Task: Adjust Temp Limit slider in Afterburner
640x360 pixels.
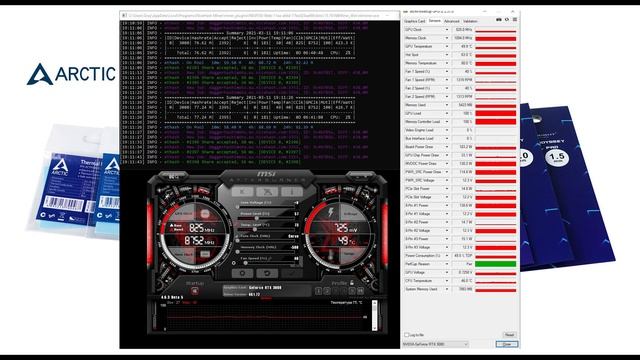Action: [x=267, y=229]
